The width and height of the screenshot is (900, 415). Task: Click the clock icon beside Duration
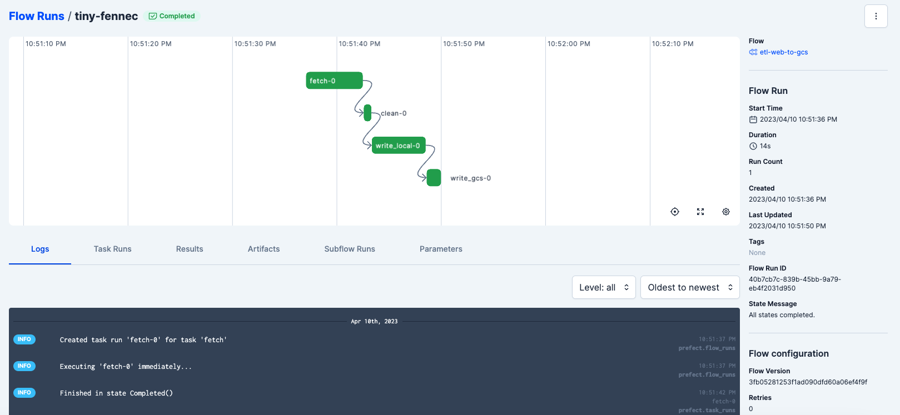click(x=753, y=146)
